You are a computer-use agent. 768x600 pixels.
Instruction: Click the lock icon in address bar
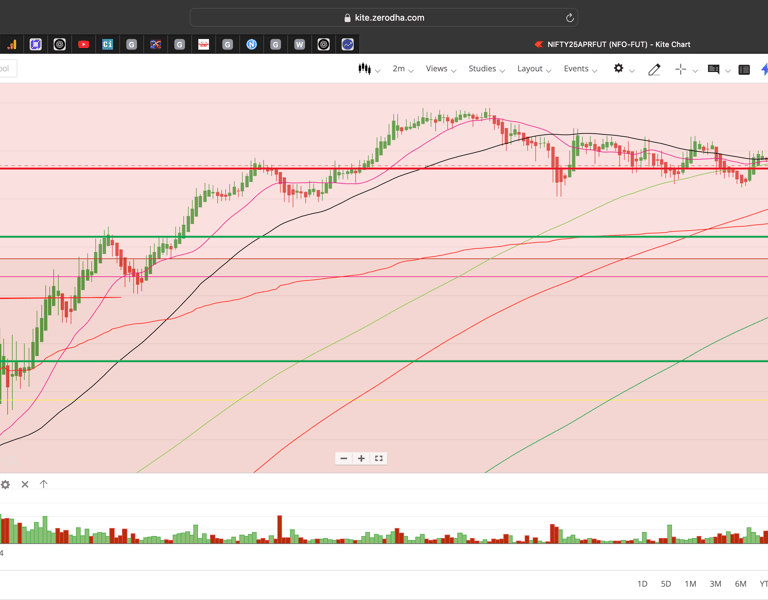coord(347,18)
